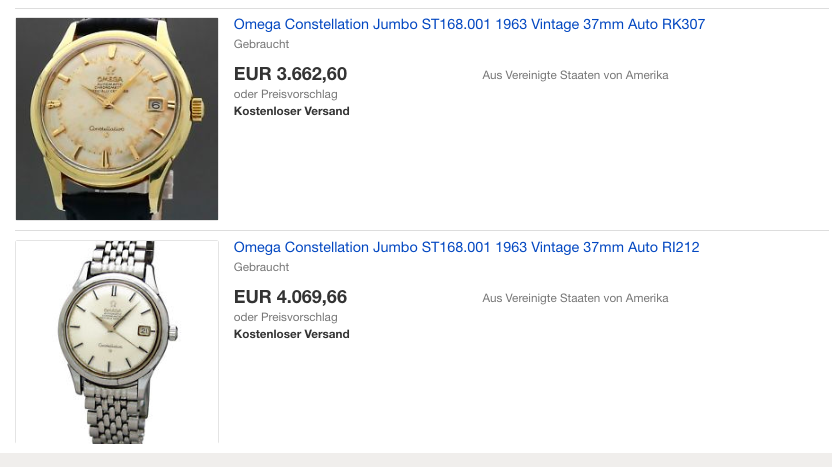Select "oder Preisvorschlag" under the EUR 3.662,60 price
832x467 pixels.
[x=285, y=94]
